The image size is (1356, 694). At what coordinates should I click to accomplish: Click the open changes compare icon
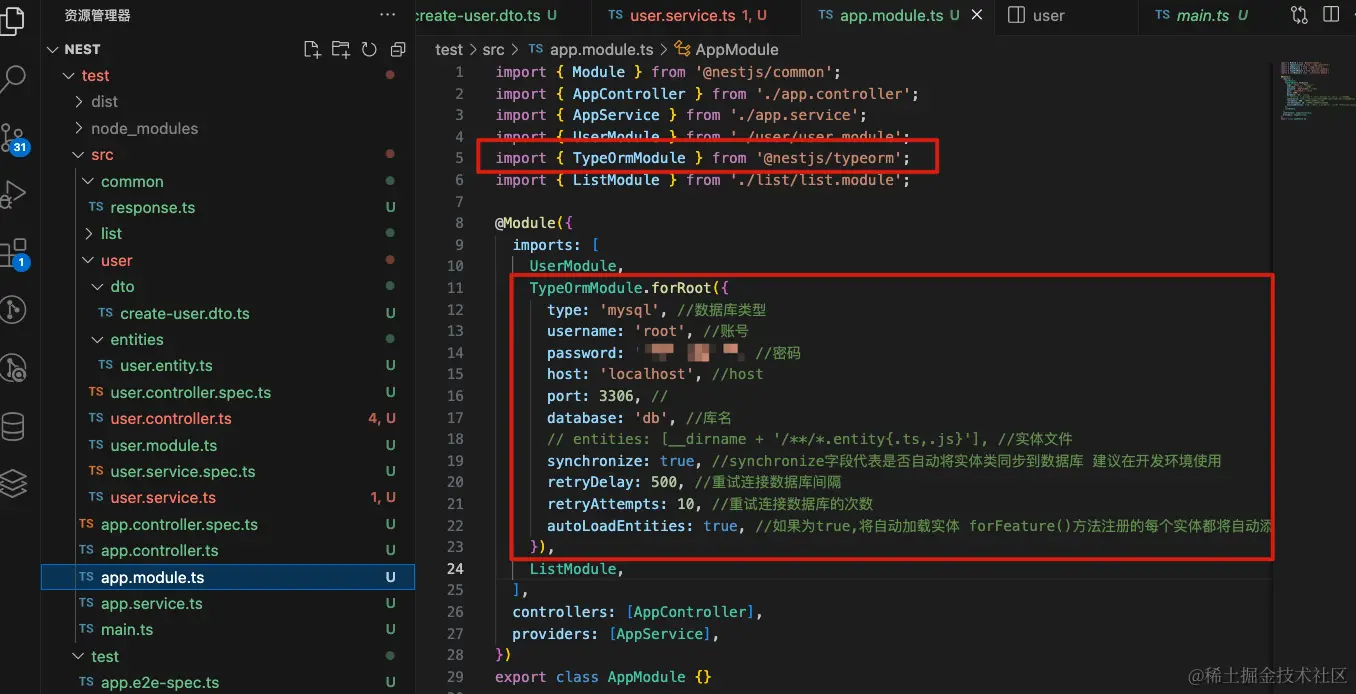click(x=1299, y=15)
